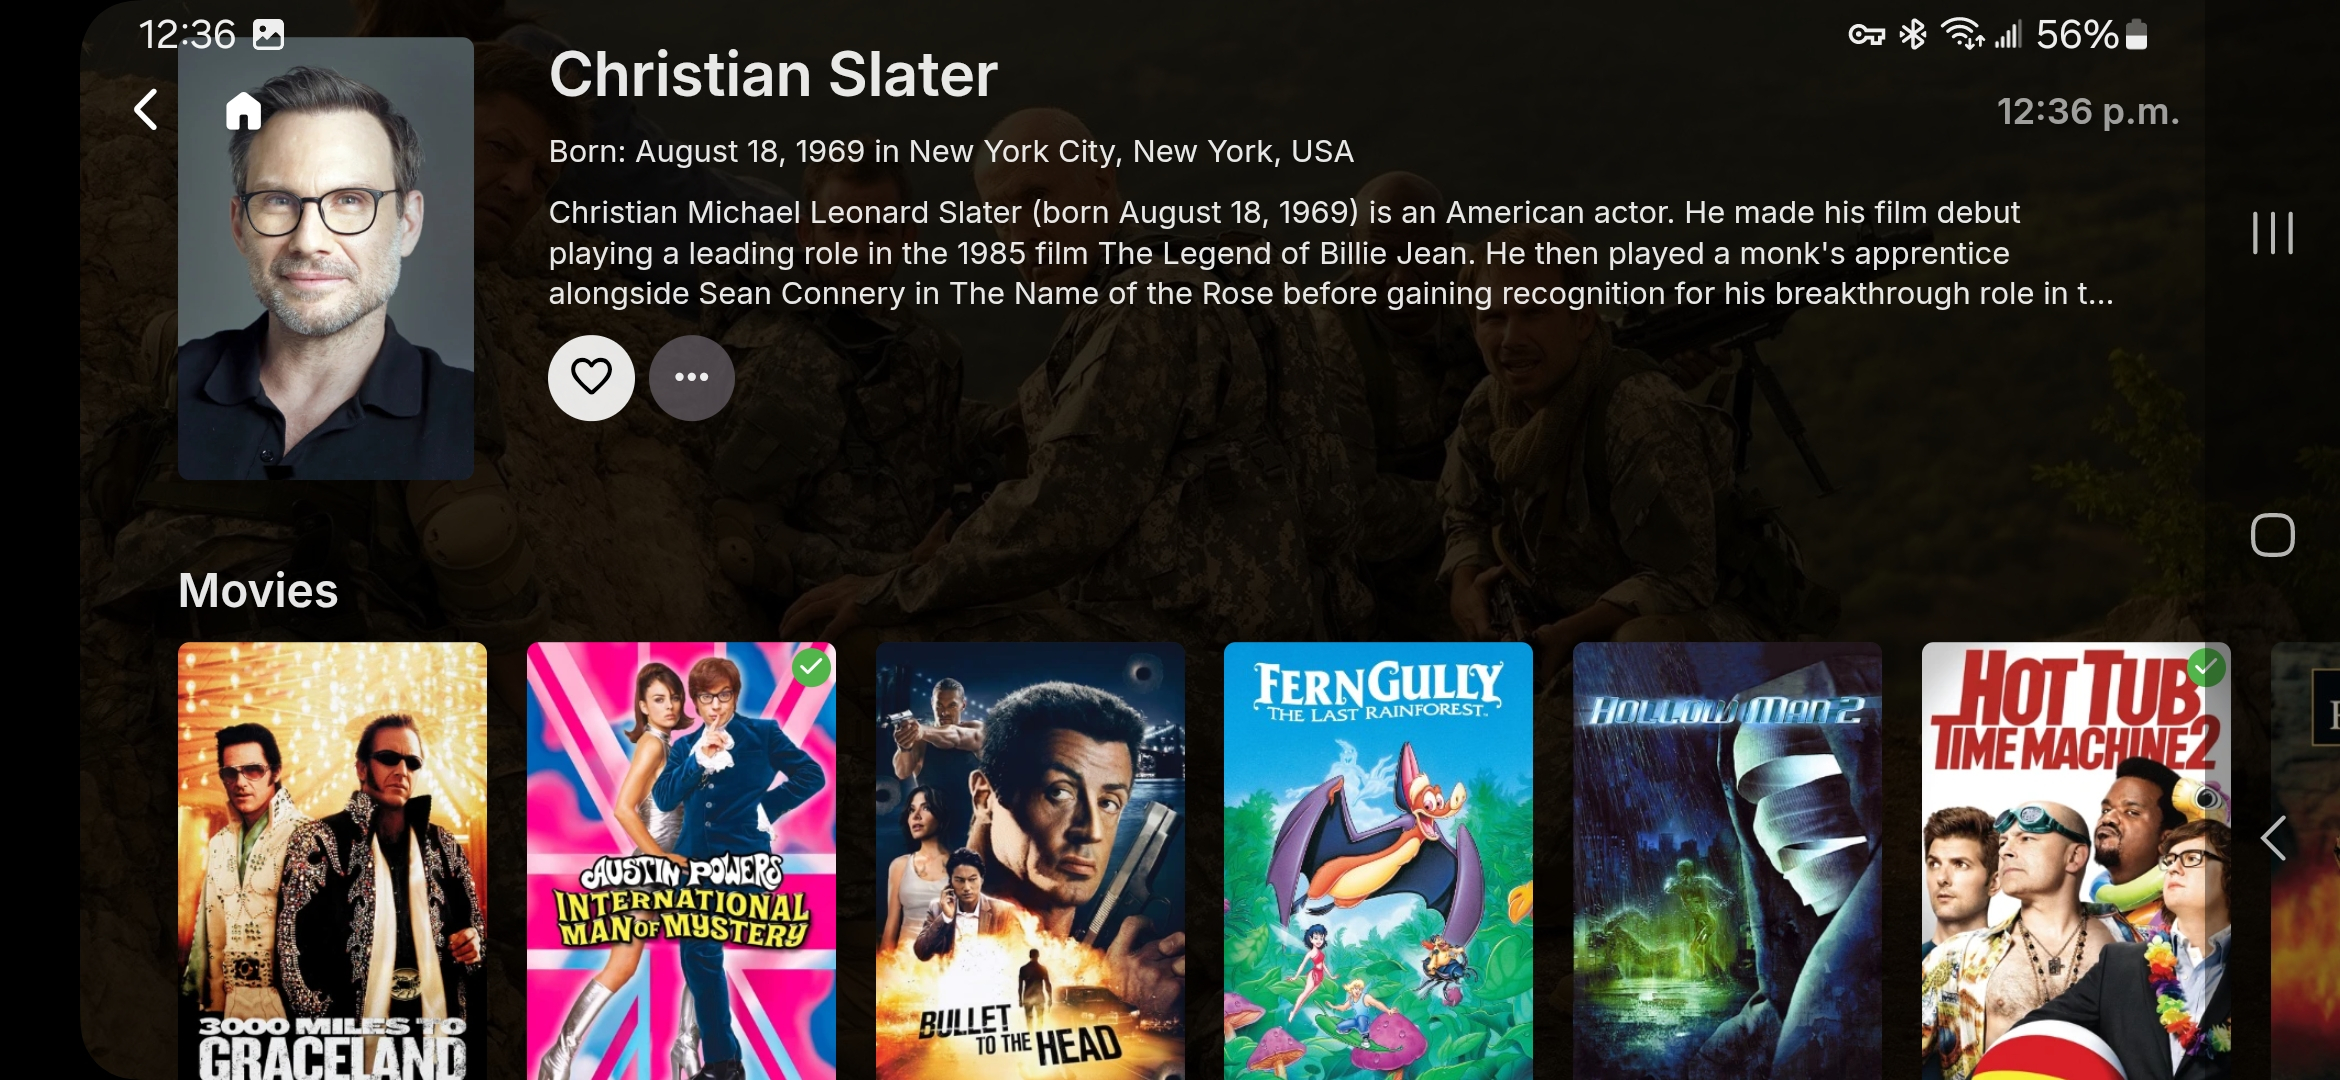Open the three-dots more options menu
The height and width of the screenshot is (1080, 2340).
pos(692,377)
